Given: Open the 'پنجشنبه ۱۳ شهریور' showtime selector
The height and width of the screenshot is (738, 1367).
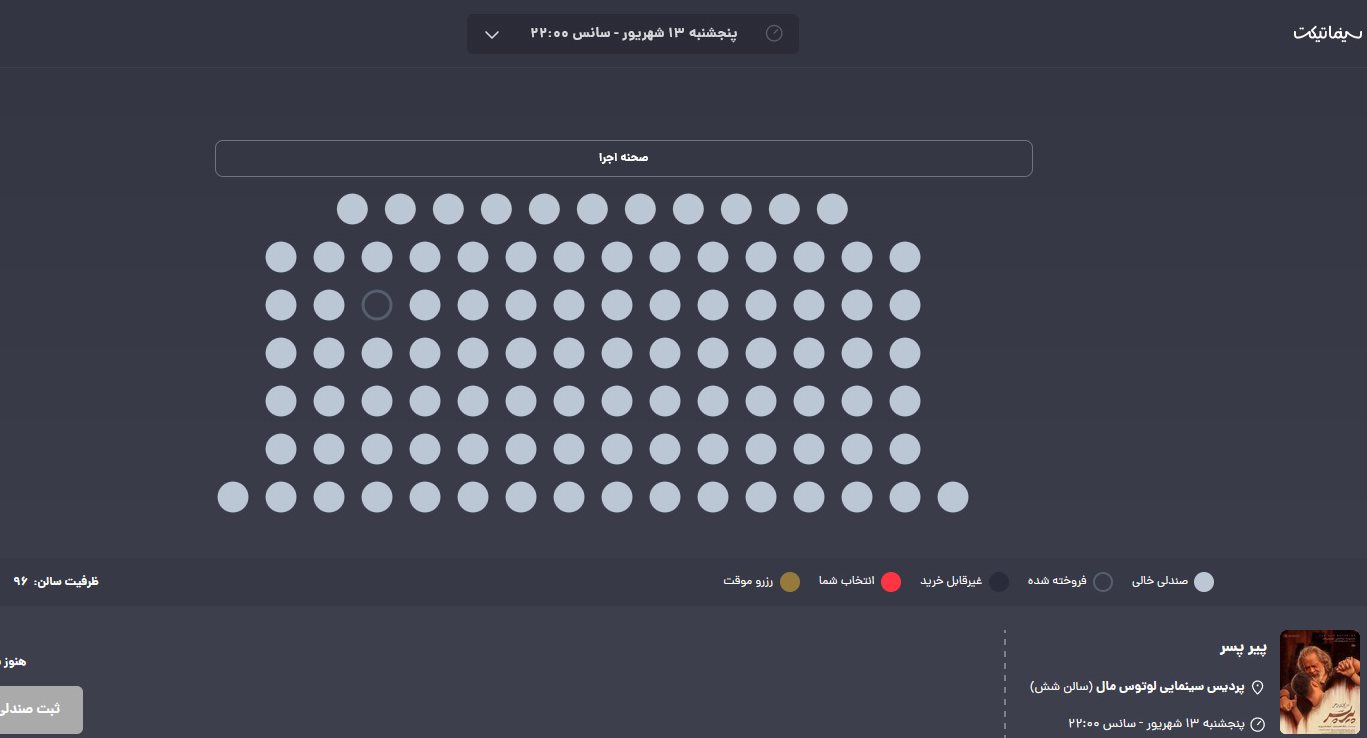Looking at the screenshot, I should click(632, 34).
